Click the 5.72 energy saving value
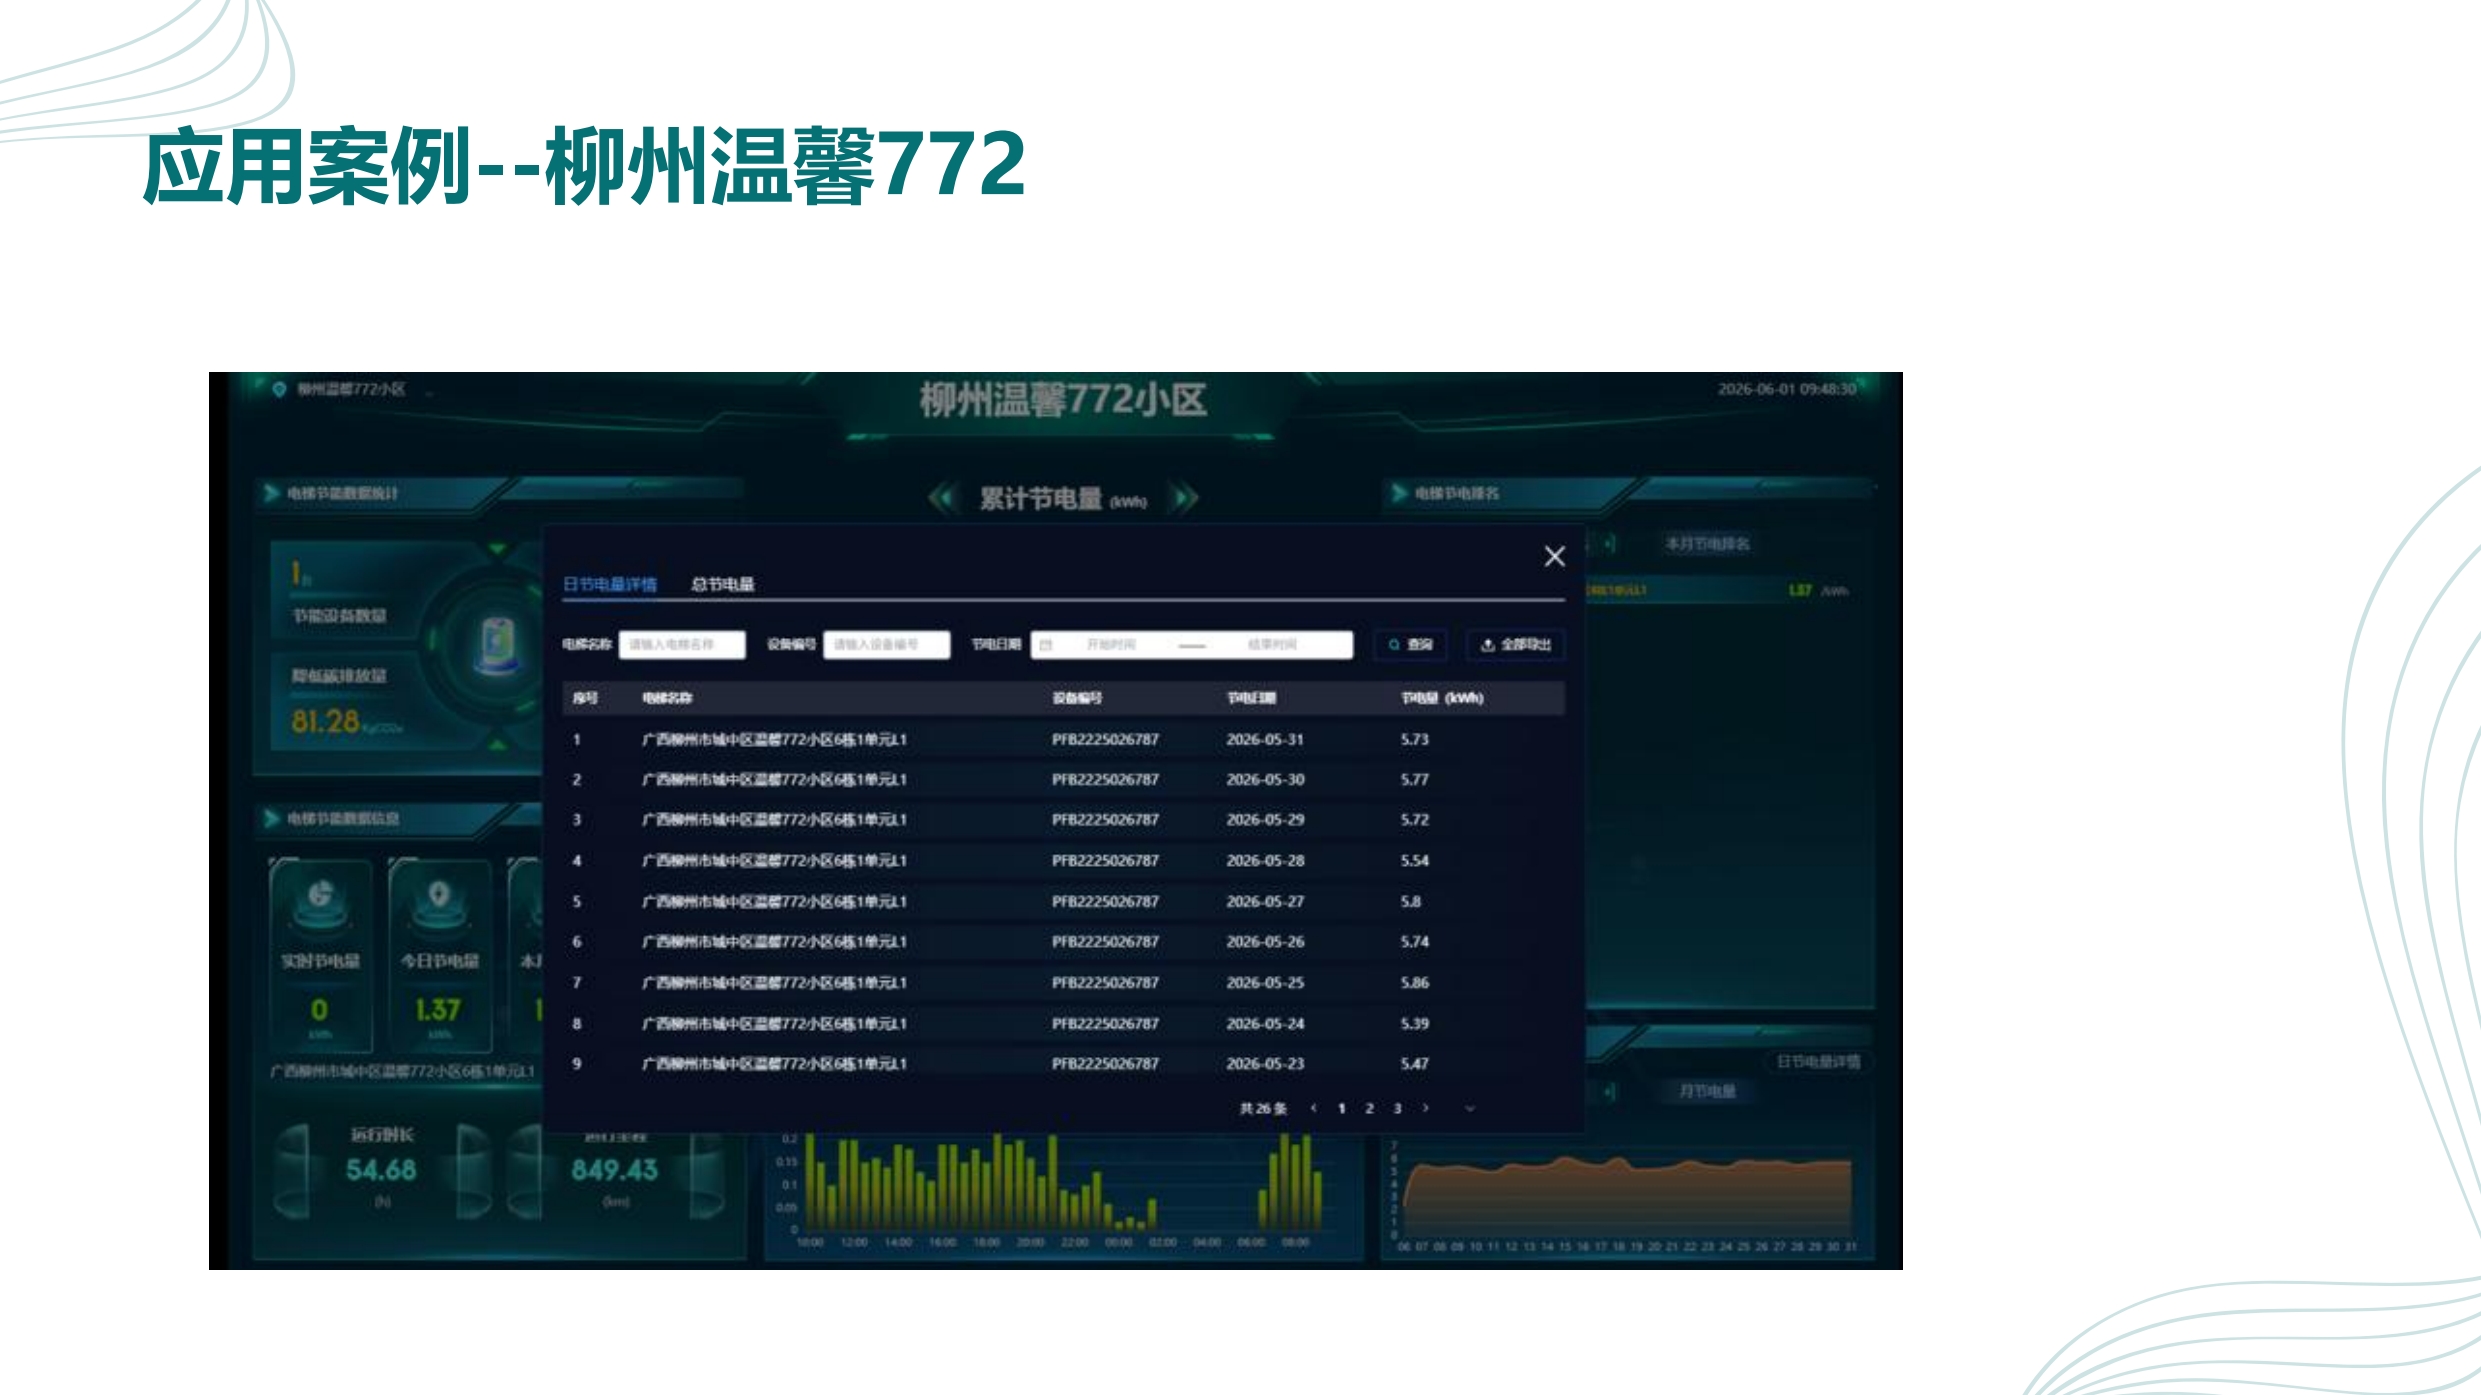Screen dimensions: 2481x1395 click(1414, 819)
